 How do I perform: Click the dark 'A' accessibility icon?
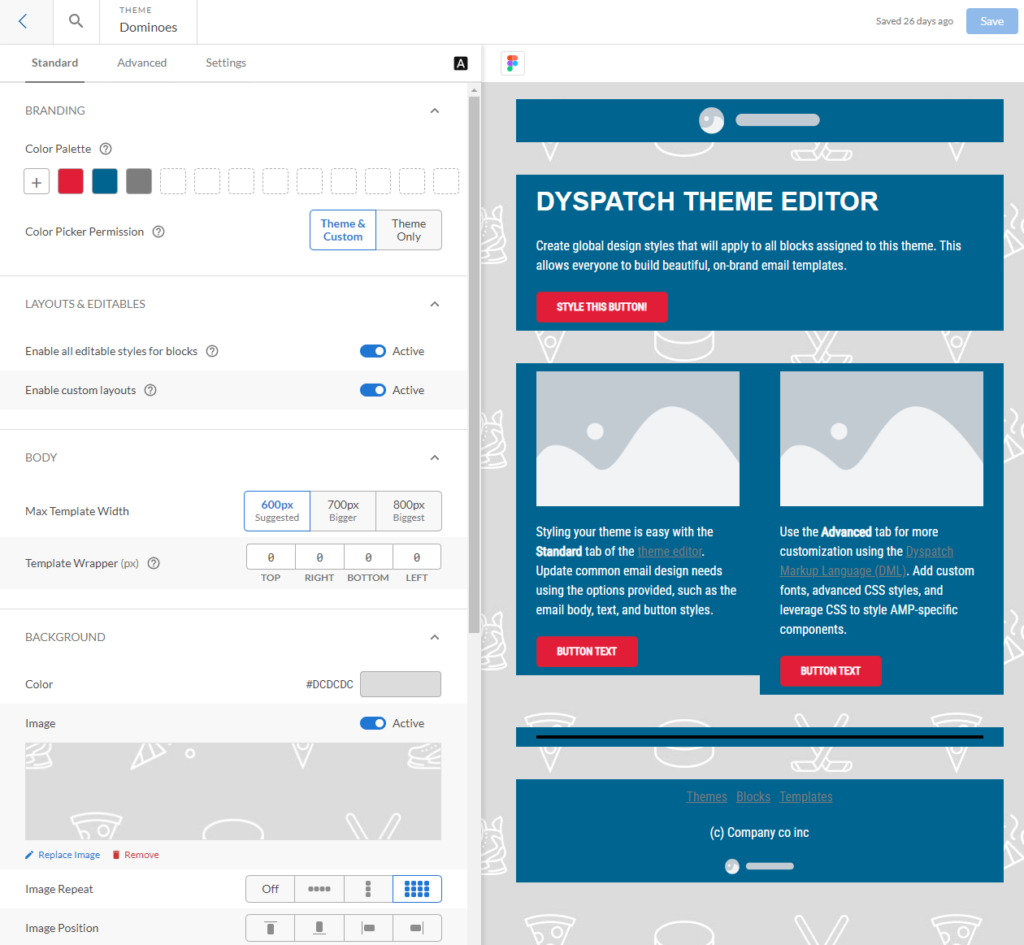click(x=460, y=63)
